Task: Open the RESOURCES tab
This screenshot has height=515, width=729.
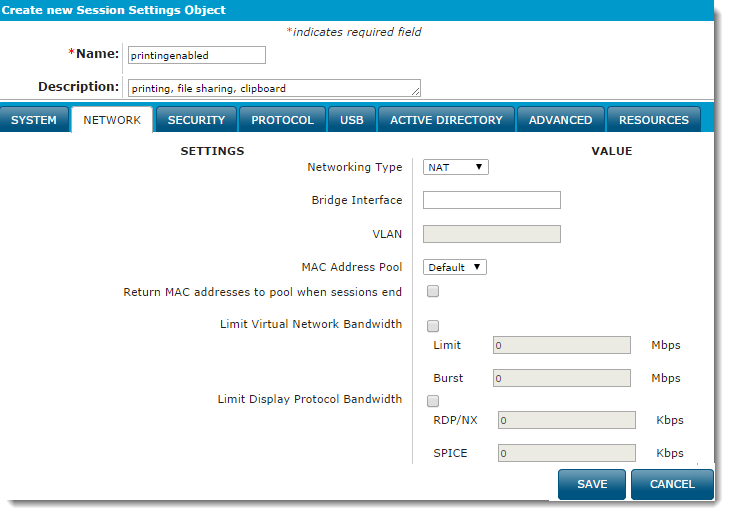Action: (x=653, y=120)
